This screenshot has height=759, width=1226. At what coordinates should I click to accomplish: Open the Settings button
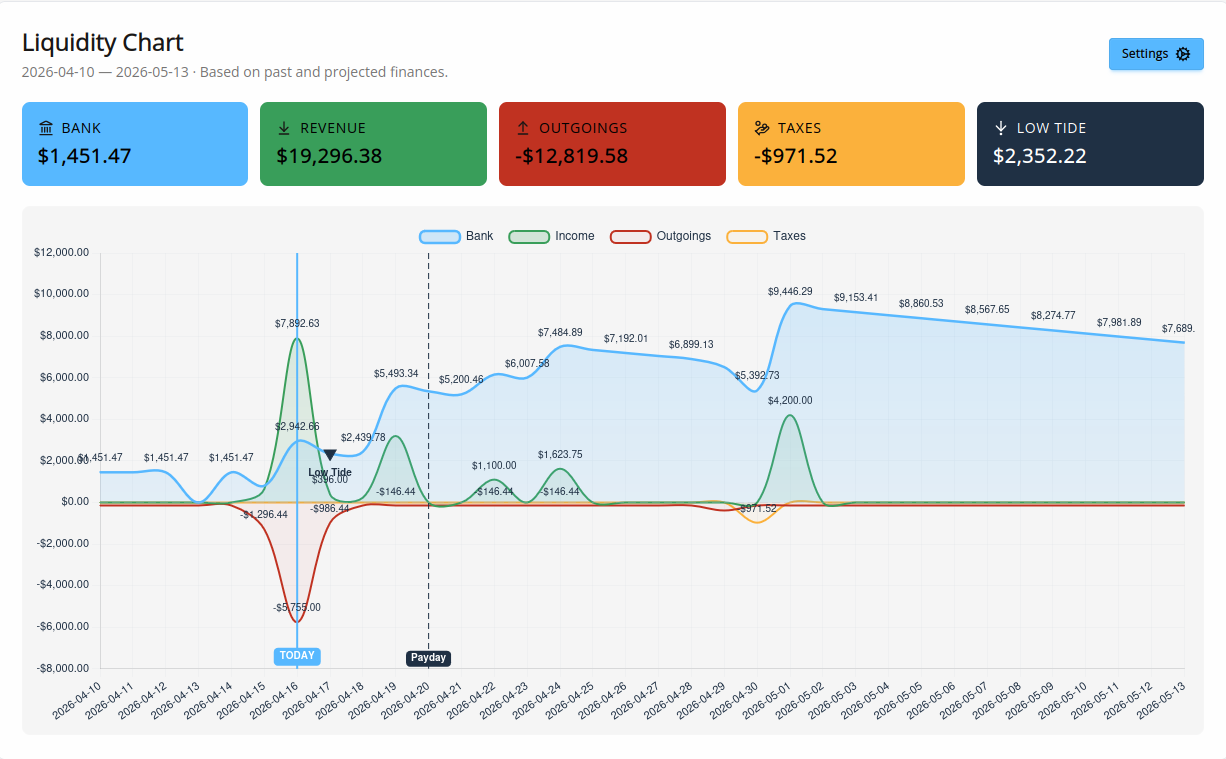(1156, 54)
